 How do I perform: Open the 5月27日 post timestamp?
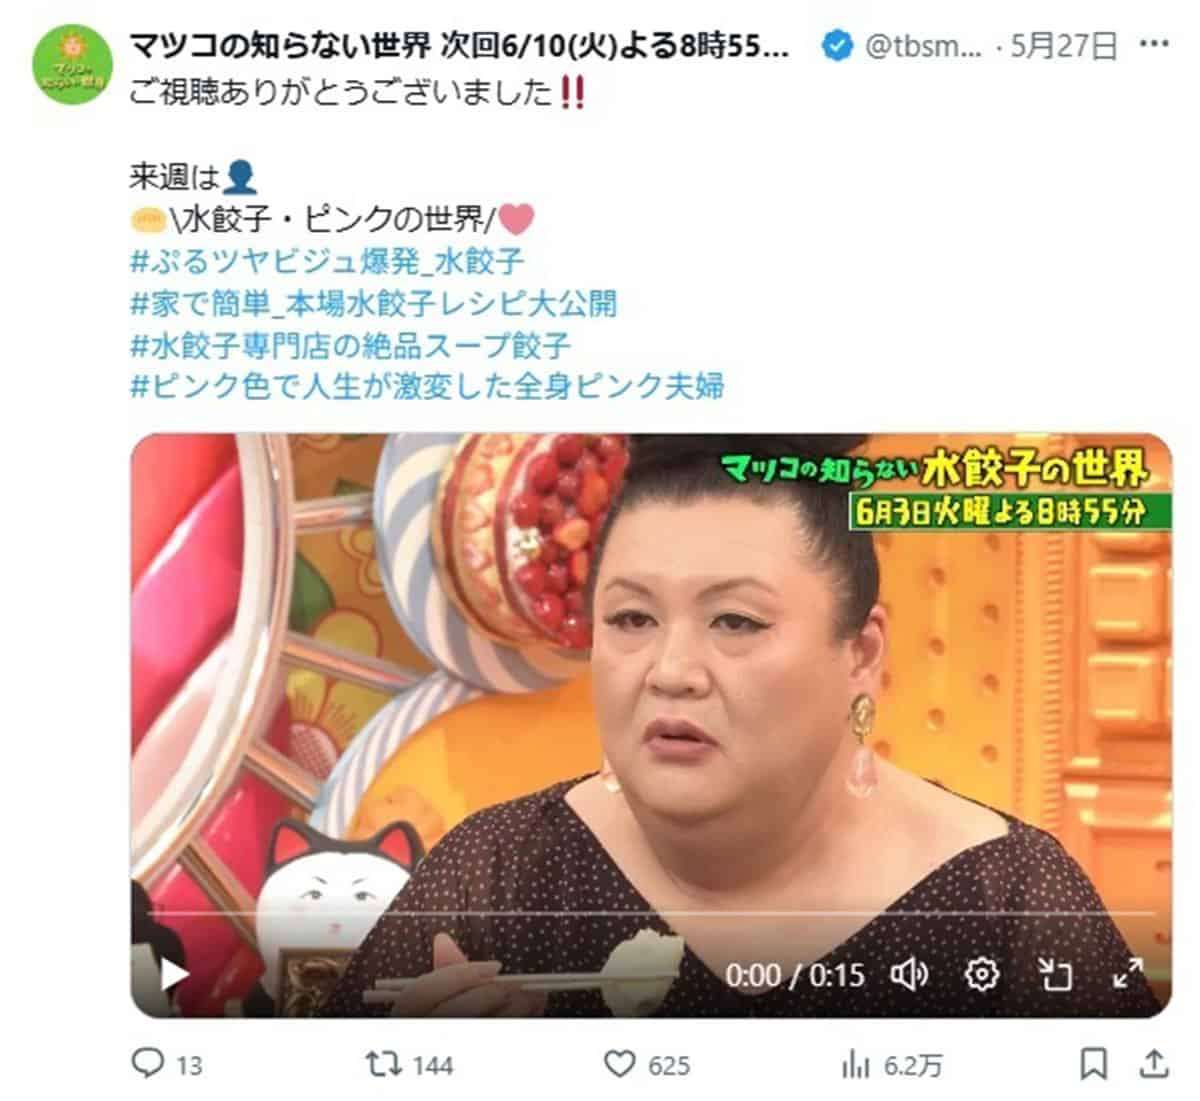(1064, 46)
